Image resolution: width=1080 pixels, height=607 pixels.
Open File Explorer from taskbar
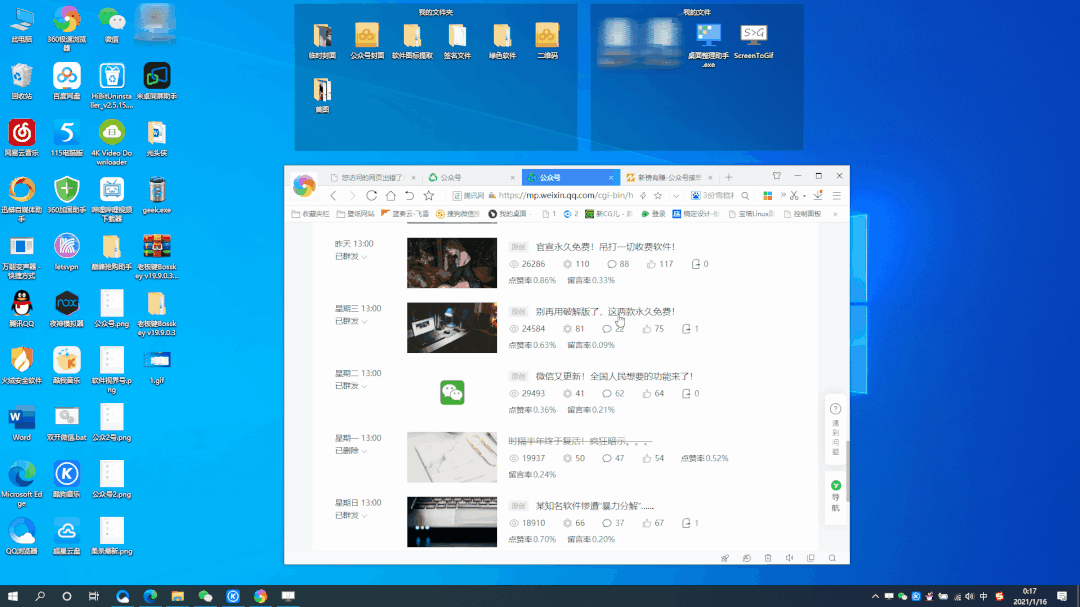(178, 596)
